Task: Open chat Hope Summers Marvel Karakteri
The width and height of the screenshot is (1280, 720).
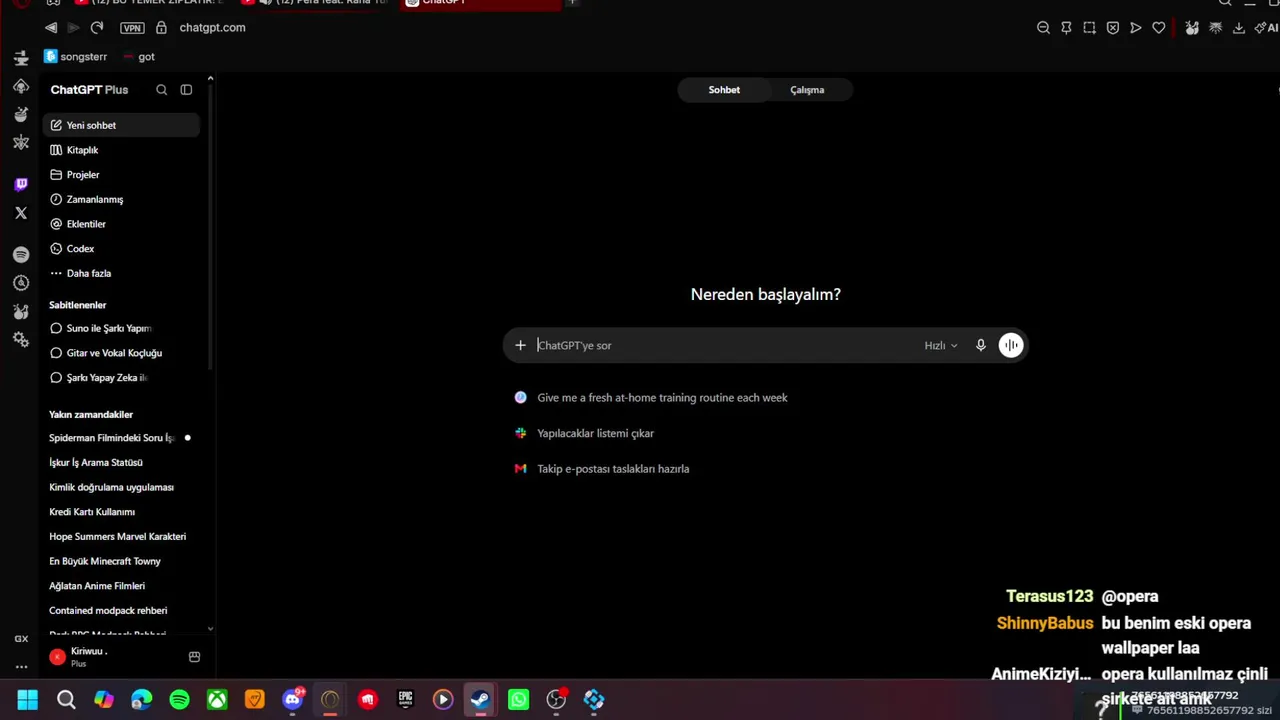Action: pos(122,537)
